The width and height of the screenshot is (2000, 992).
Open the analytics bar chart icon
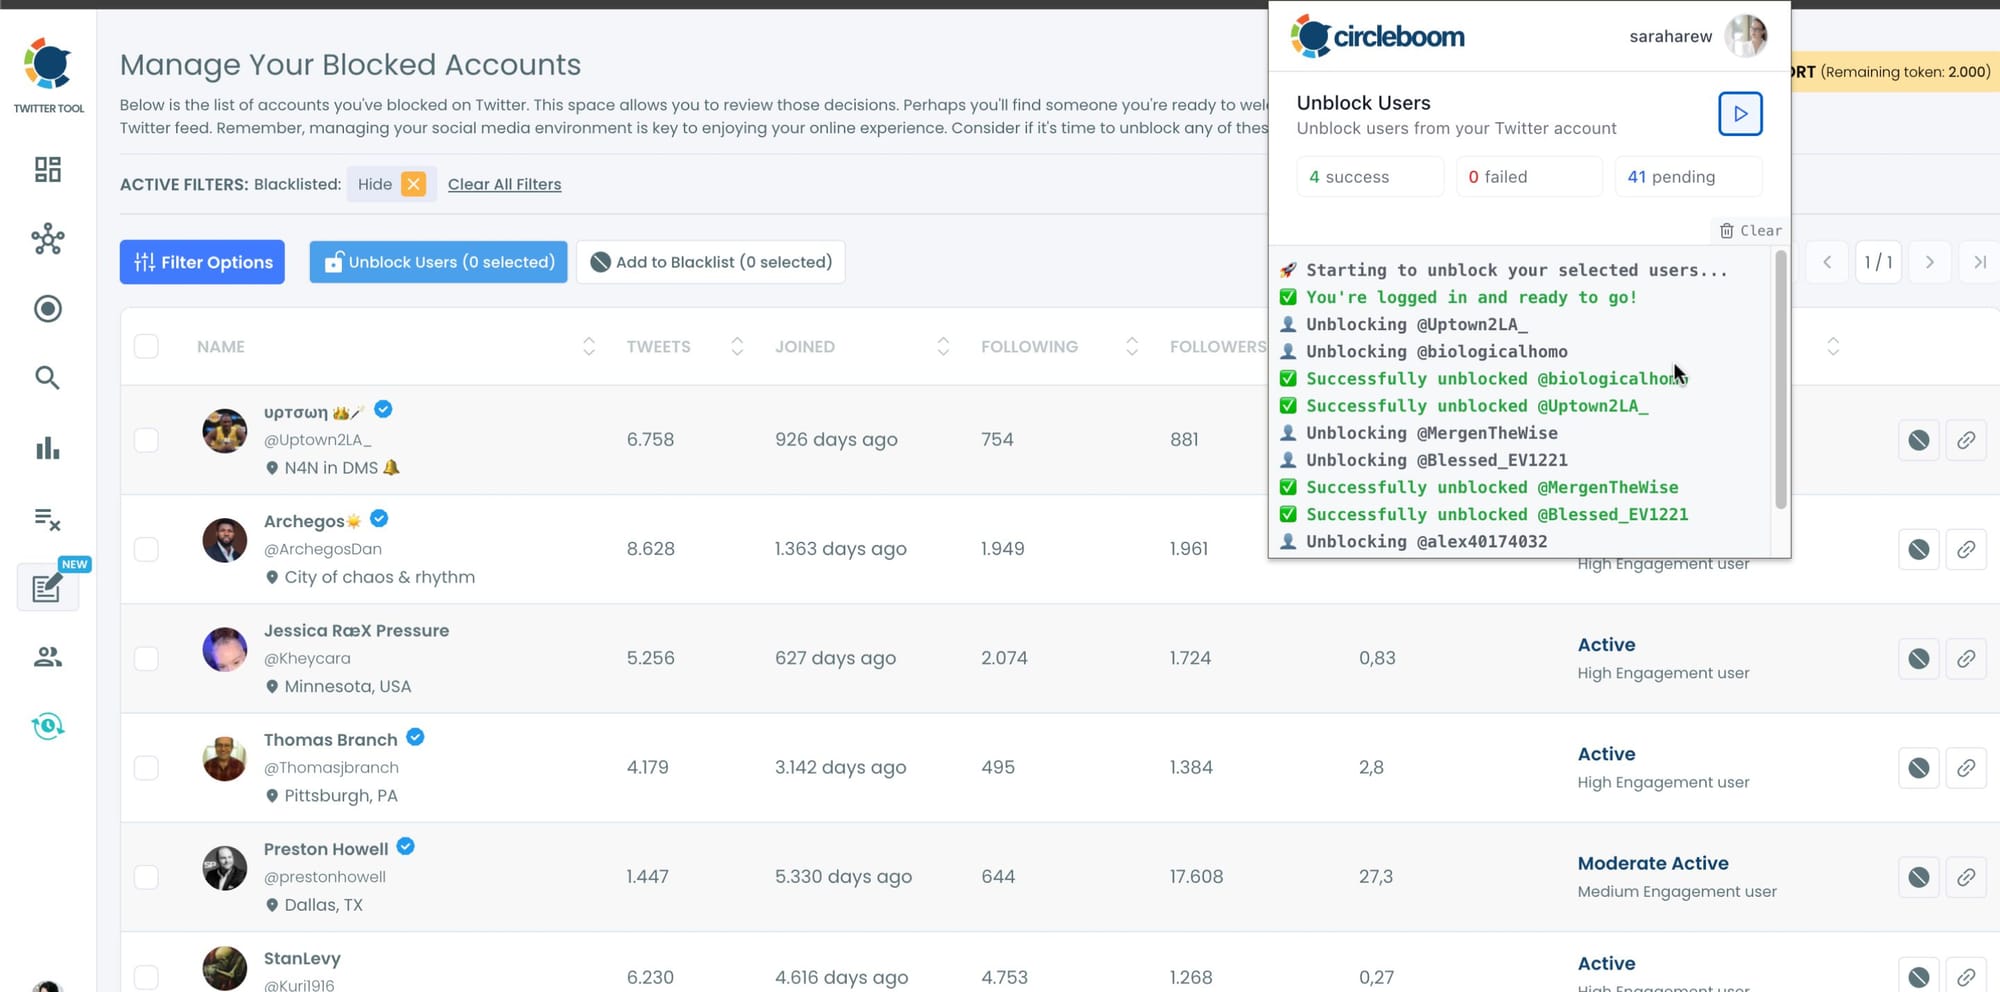47,448
